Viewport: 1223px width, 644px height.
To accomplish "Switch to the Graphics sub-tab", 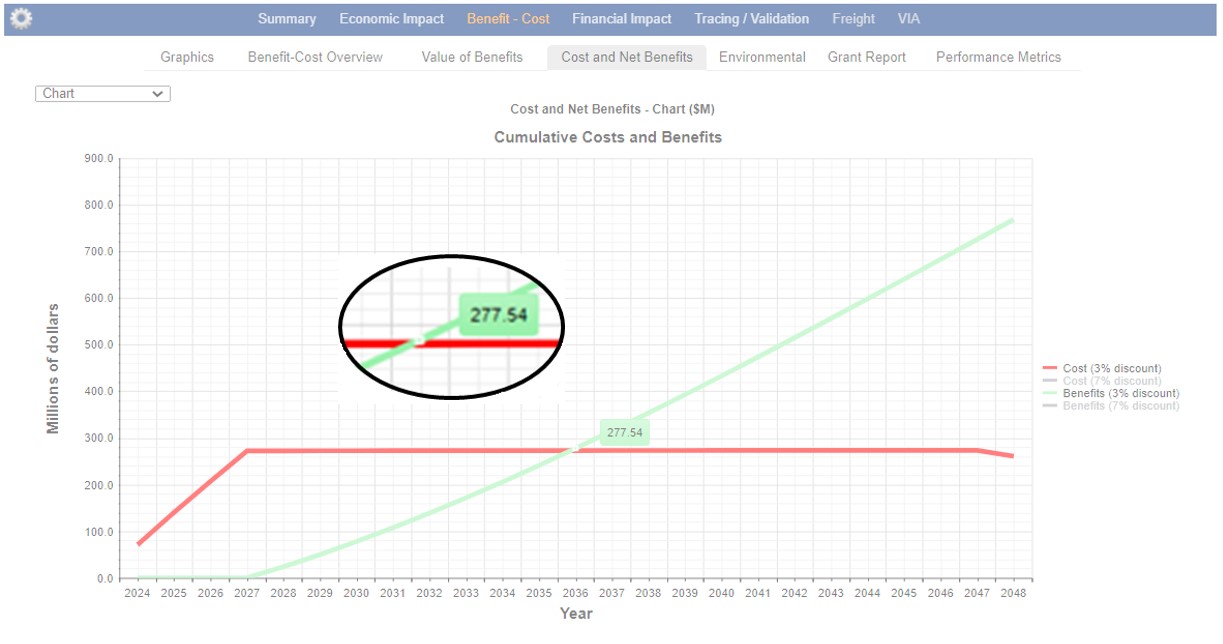I will pos(187,57).
